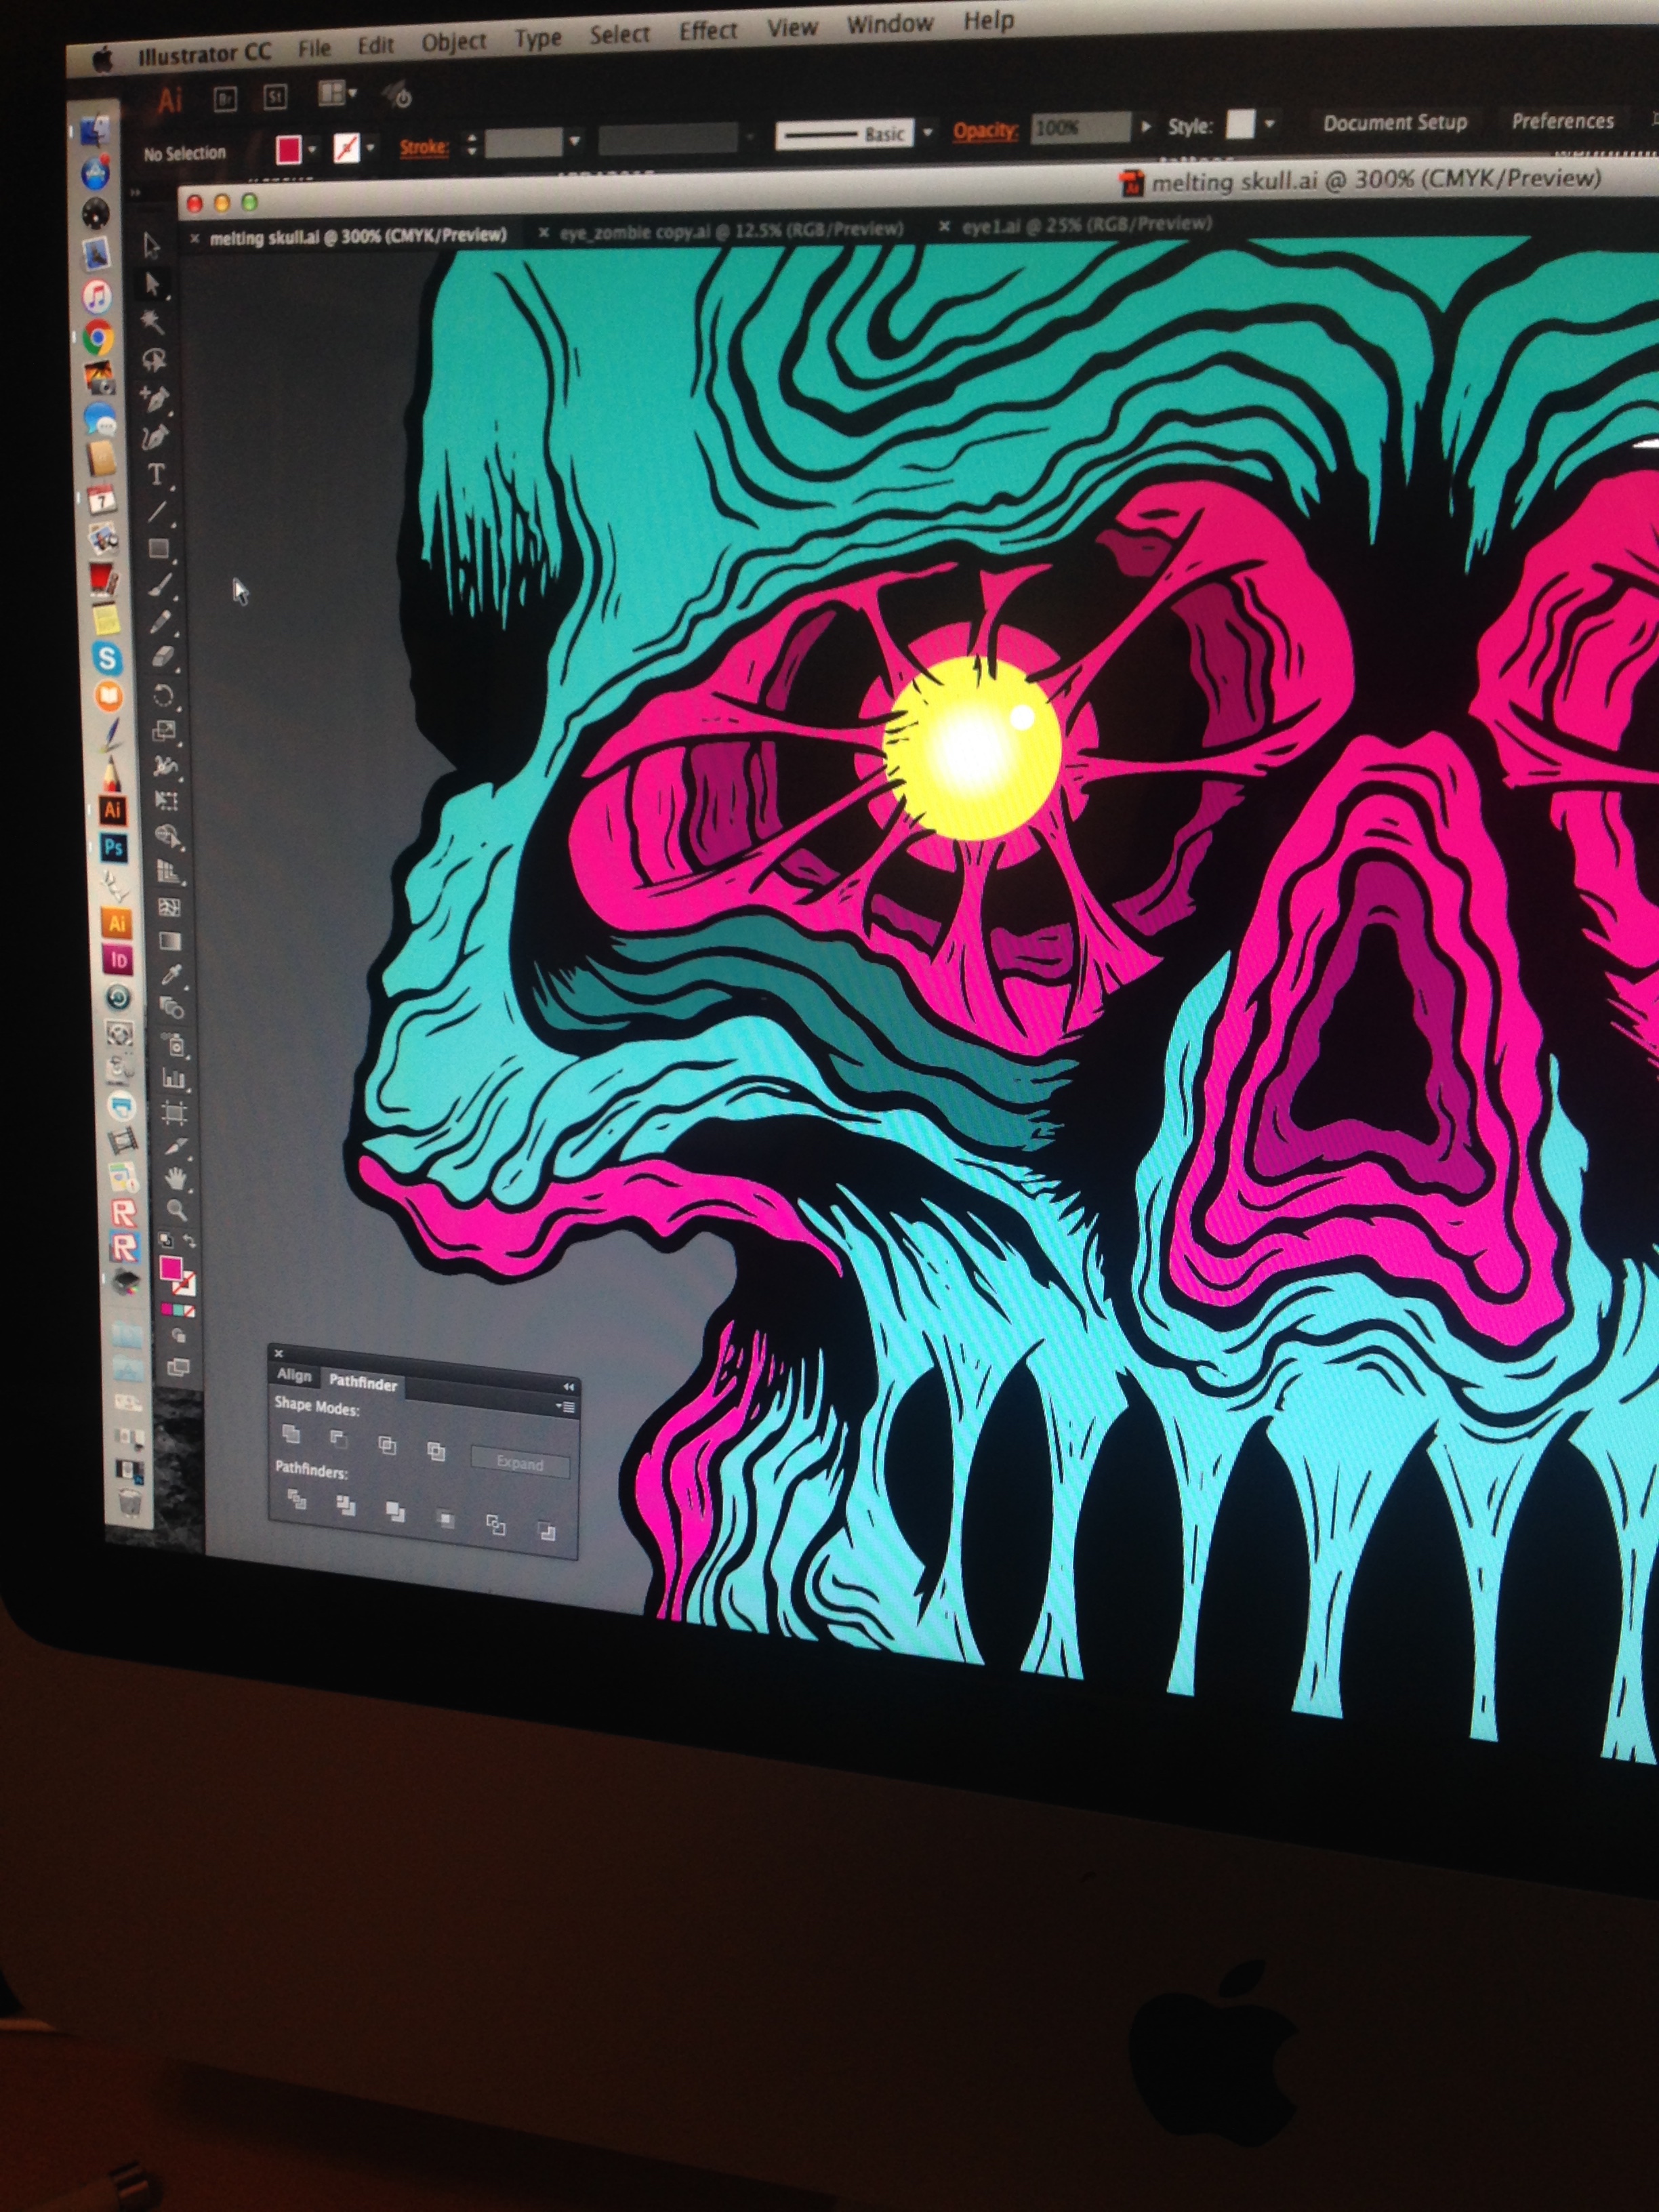Select the Line Segment tool
This screenshot has width=1659, height=2212.
(158, 512)
